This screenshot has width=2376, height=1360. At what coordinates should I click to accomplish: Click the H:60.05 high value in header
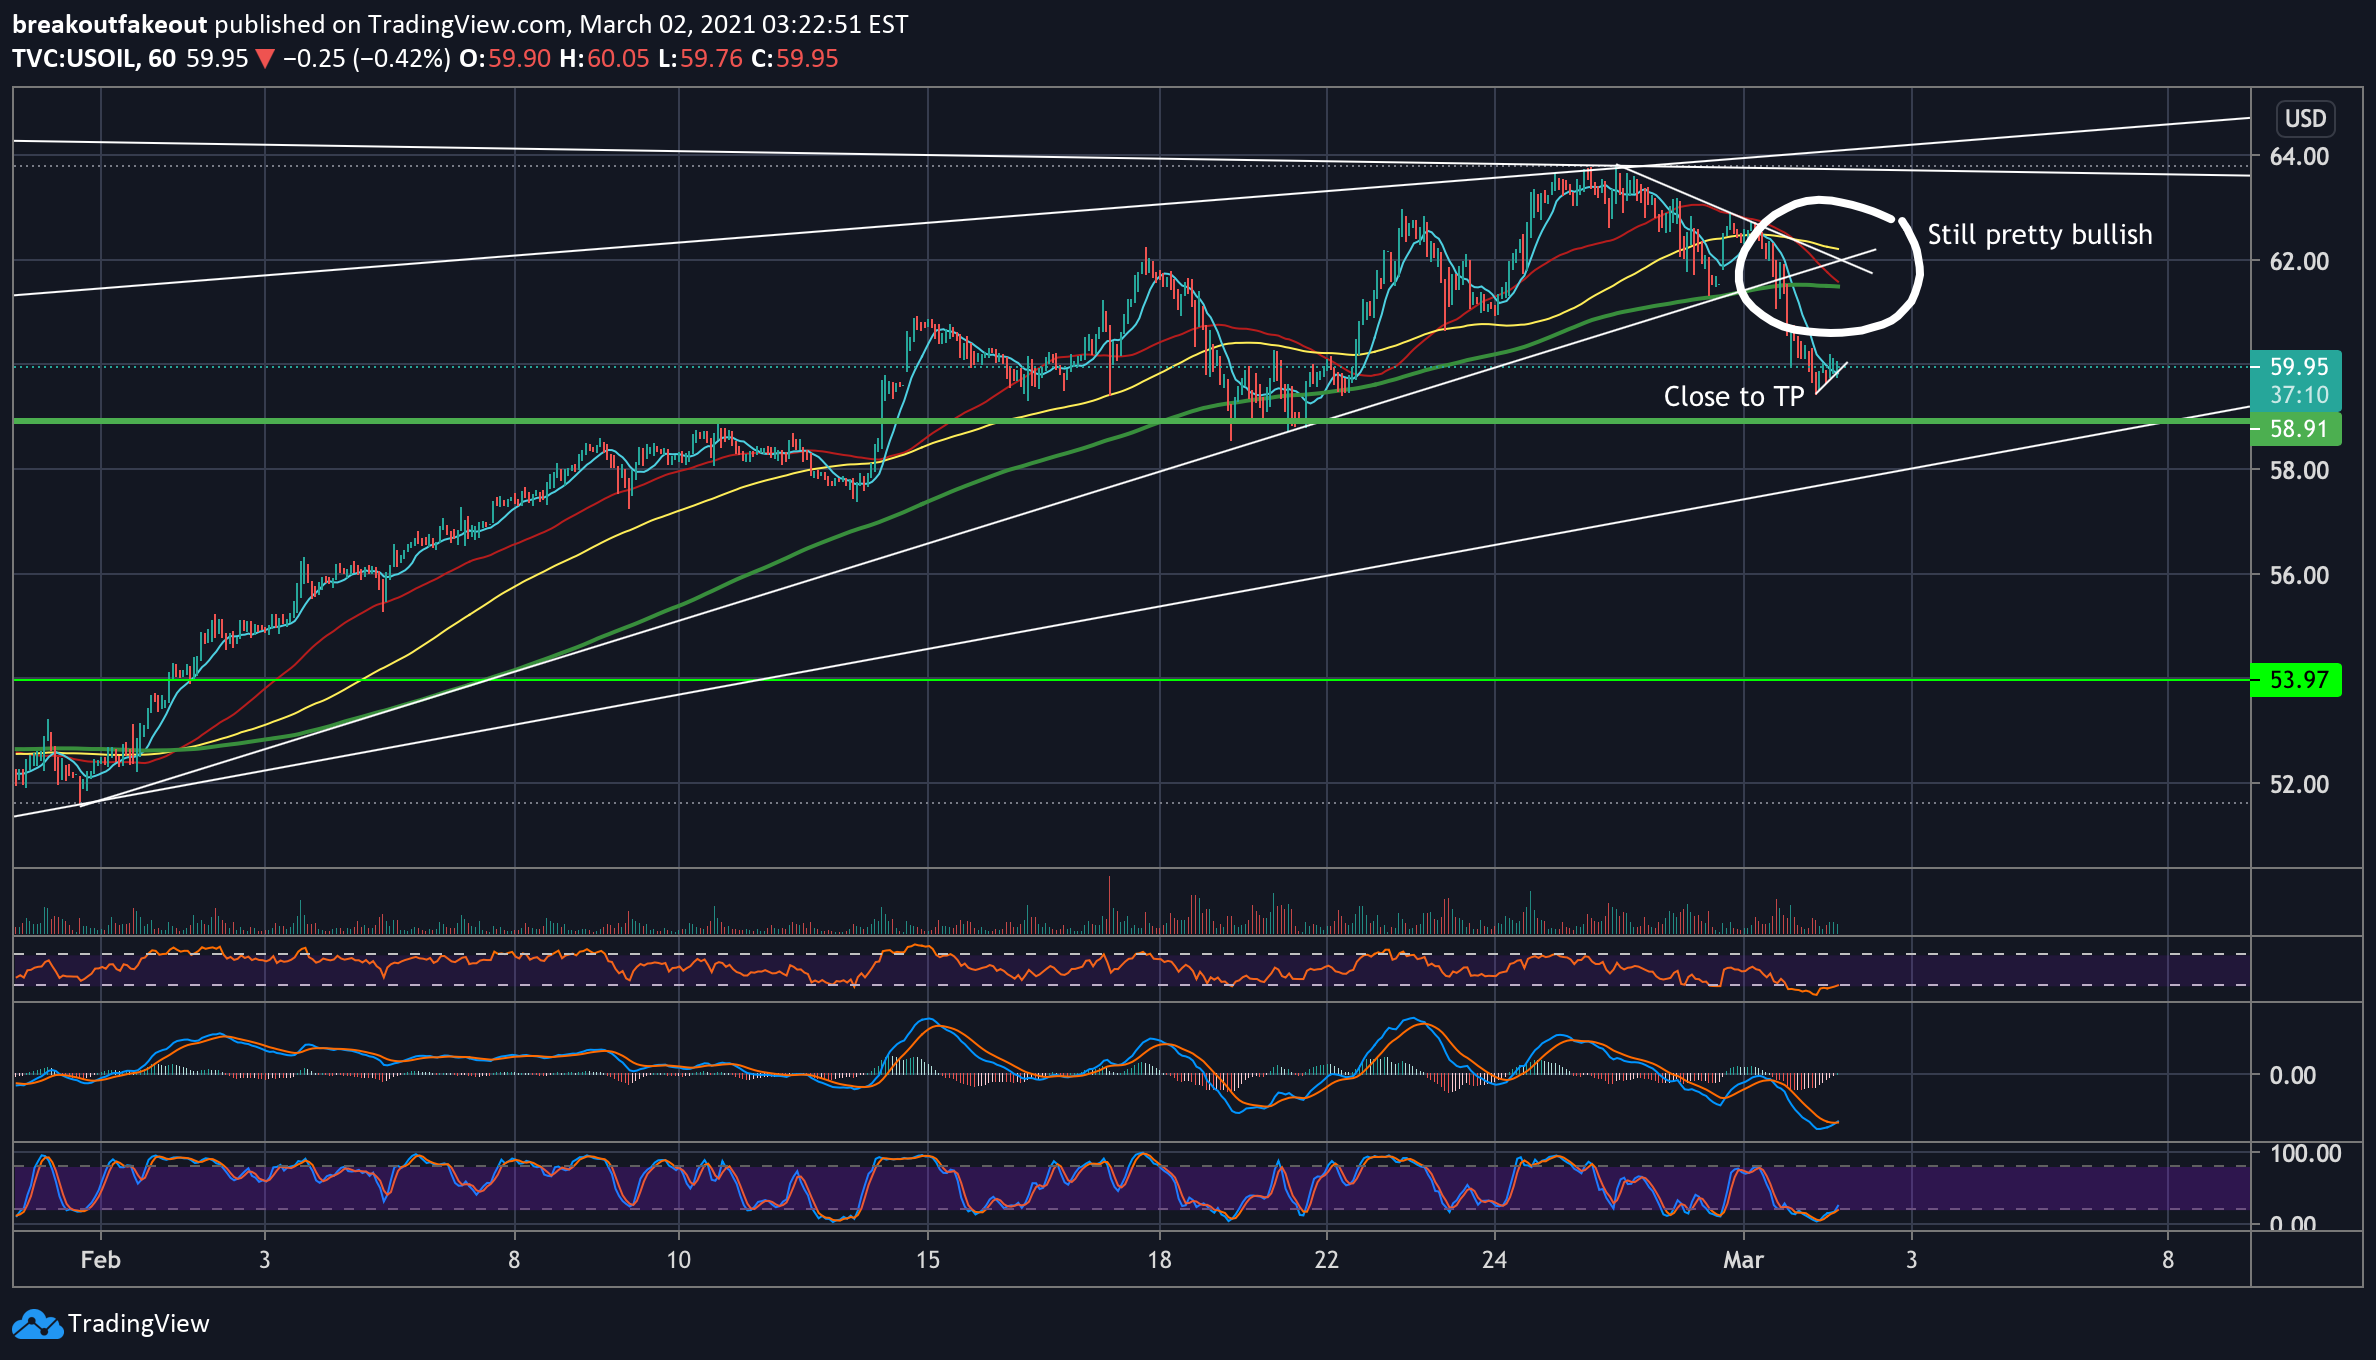pyautogui.click(x=605, y=59)
